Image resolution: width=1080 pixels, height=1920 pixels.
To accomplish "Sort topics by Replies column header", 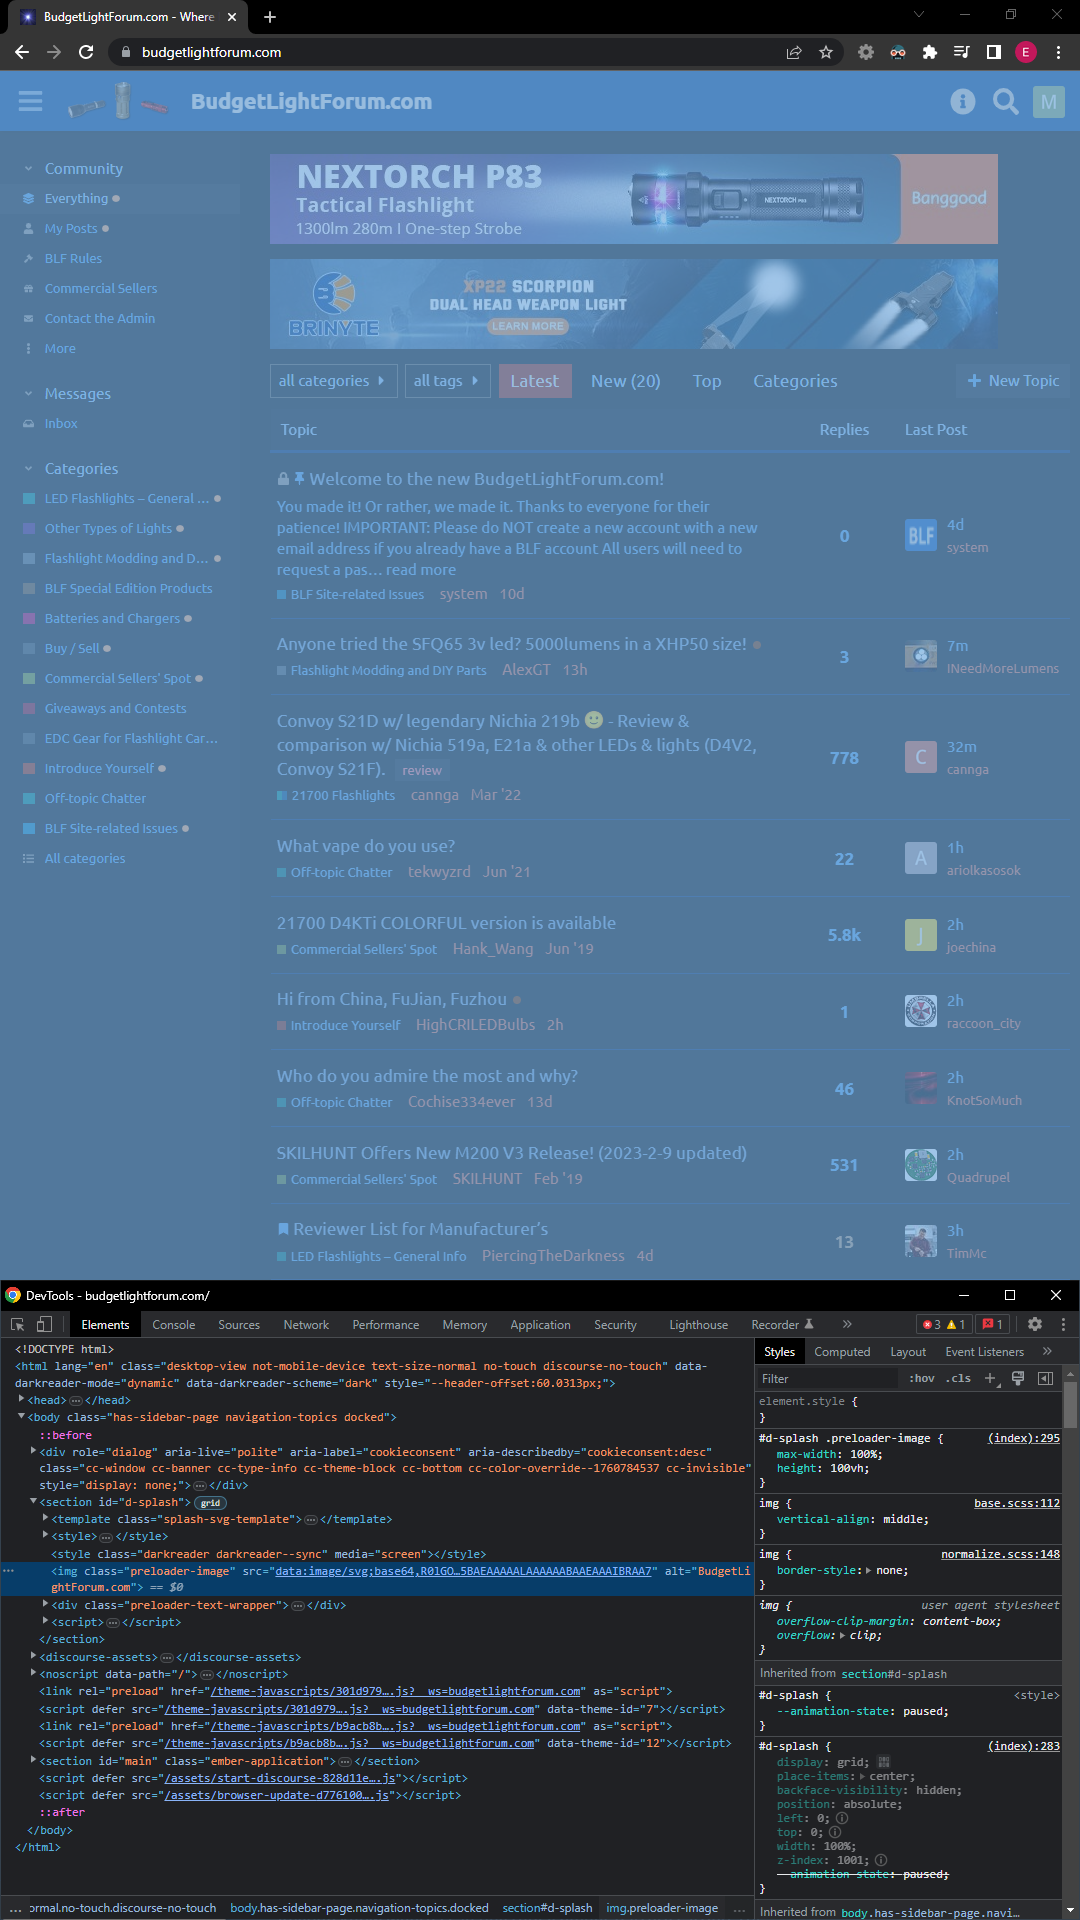I will 844,429.
